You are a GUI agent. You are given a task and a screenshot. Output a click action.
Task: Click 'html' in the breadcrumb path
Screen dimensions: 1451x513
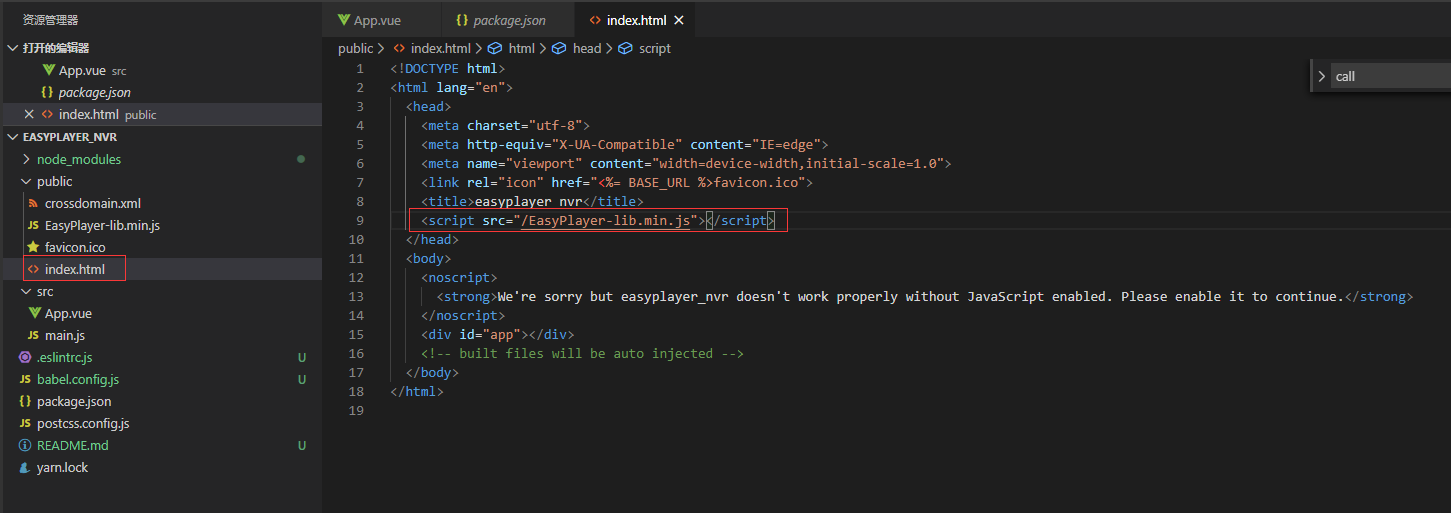[x=522, y=48]
